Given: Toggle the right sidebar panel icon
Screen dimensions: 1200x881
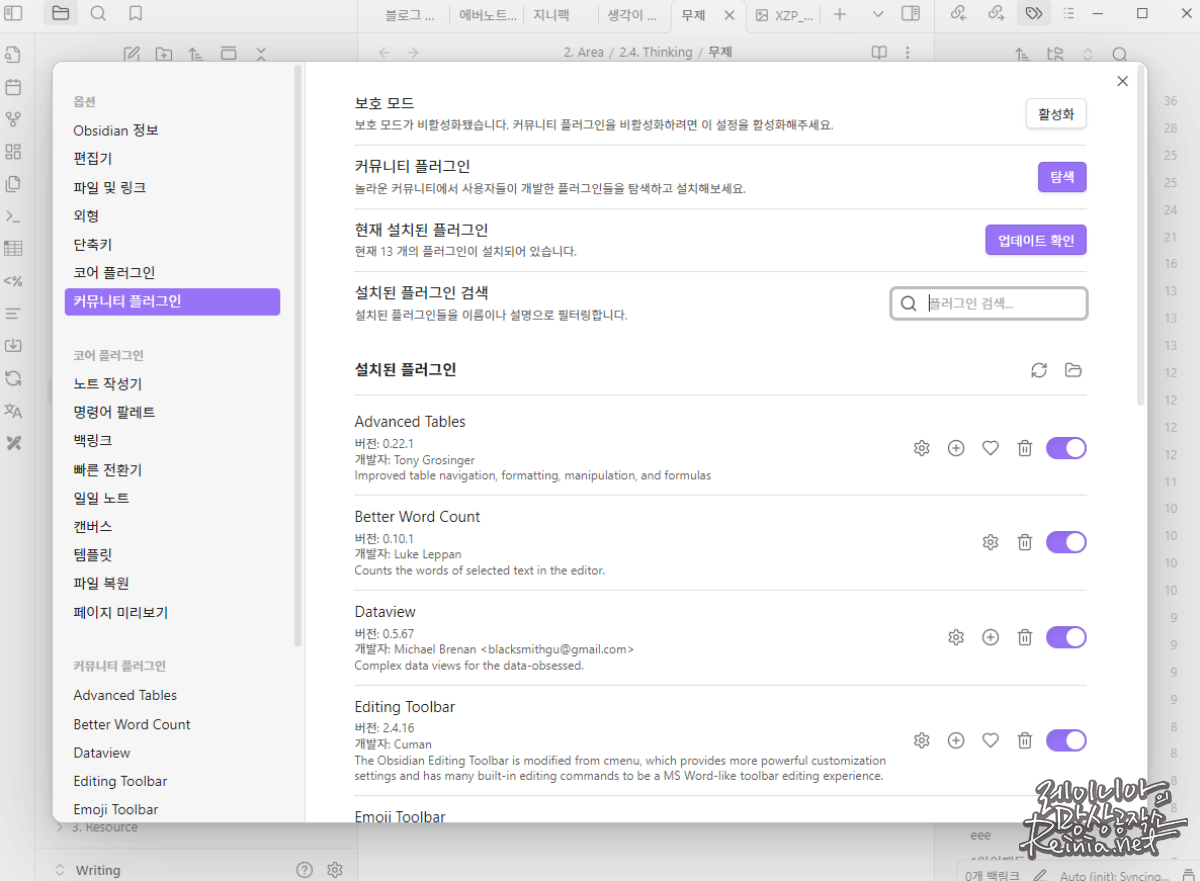Looking at the screenshot, I should pyautogui.click(x=910, y=14).
